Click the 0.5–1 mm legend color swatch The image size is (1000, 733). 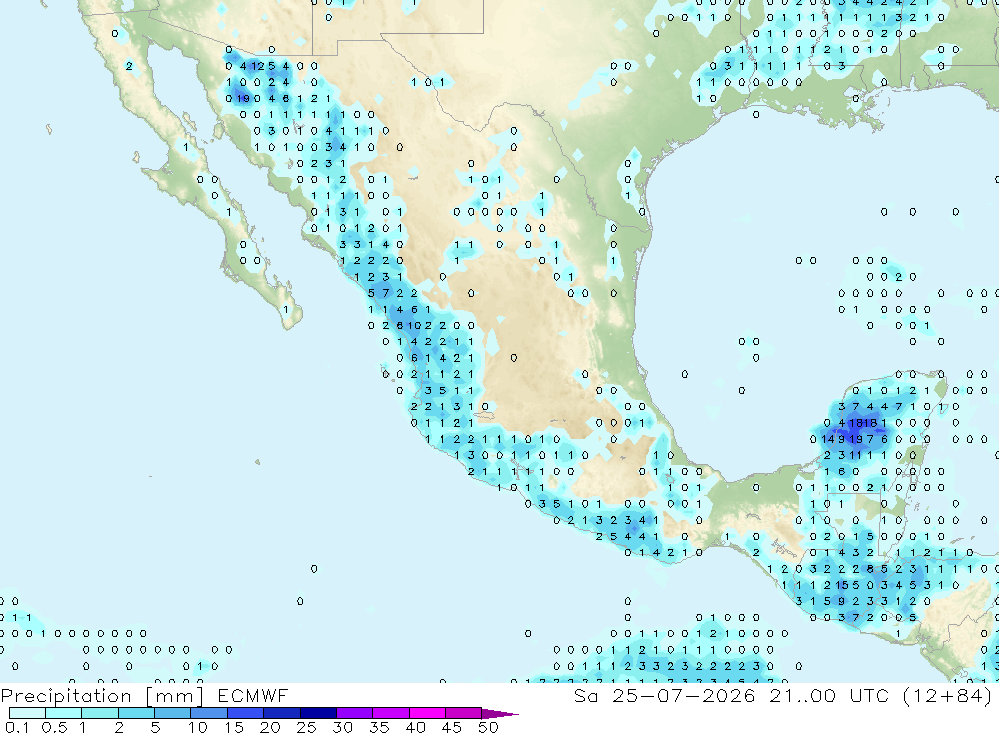64,713
